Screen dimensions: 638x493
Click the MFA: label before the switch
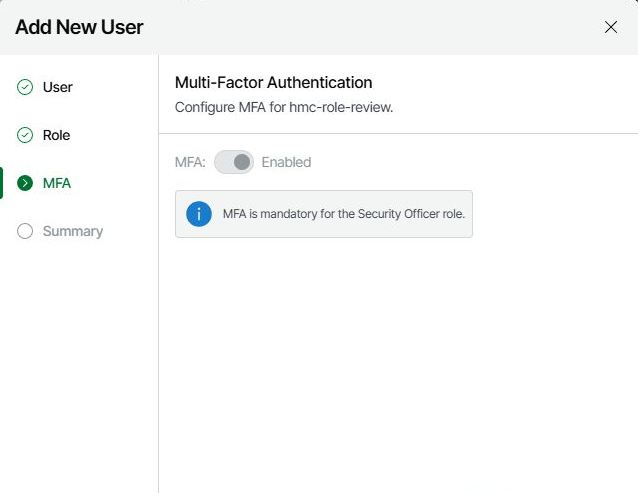tap(190, 162)
